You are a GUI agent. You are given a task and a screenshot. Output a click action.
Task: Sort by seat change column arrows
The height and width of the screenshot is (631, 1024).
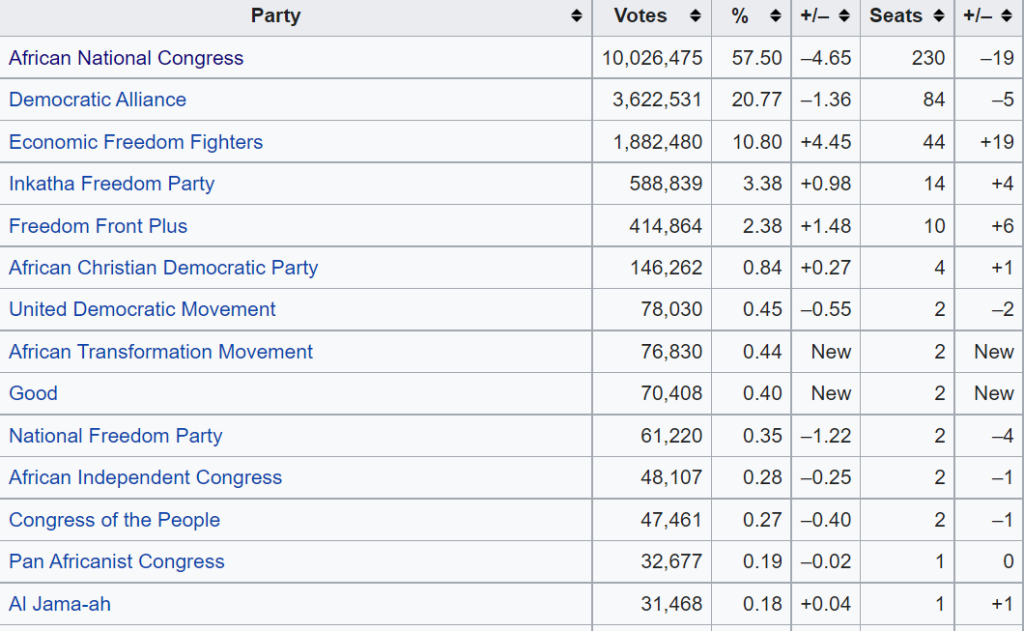coord(1007,16)
